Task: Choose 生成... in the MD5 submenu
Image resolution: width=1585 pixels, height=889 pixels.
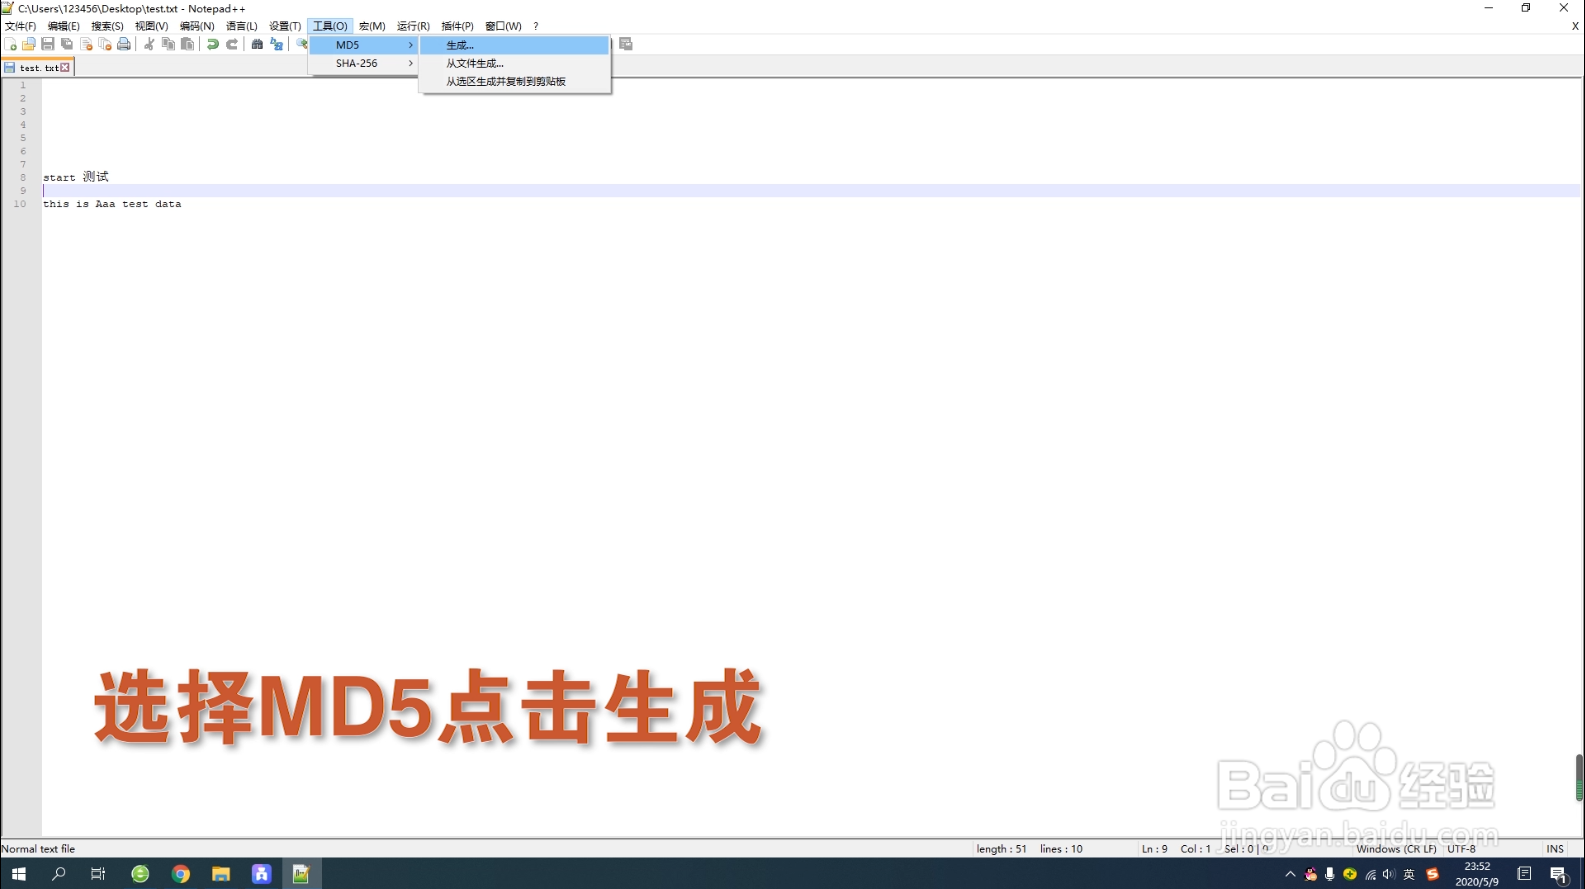Action: [515, 45]
